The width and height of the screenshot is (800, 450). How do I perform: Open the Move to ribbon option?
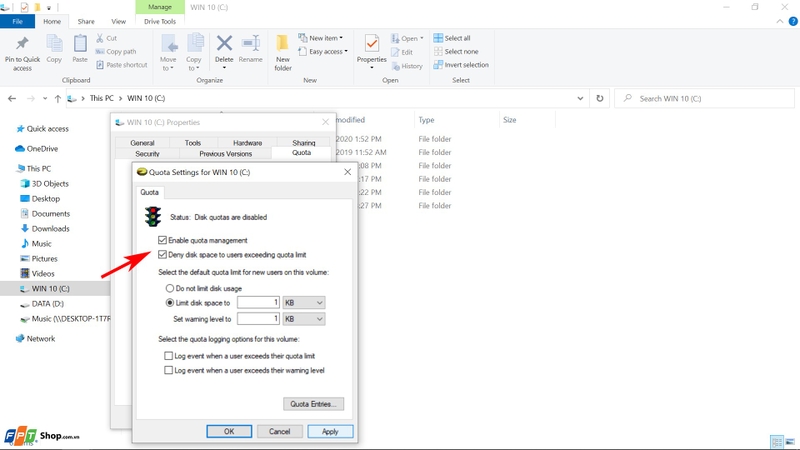click(168, 52)
